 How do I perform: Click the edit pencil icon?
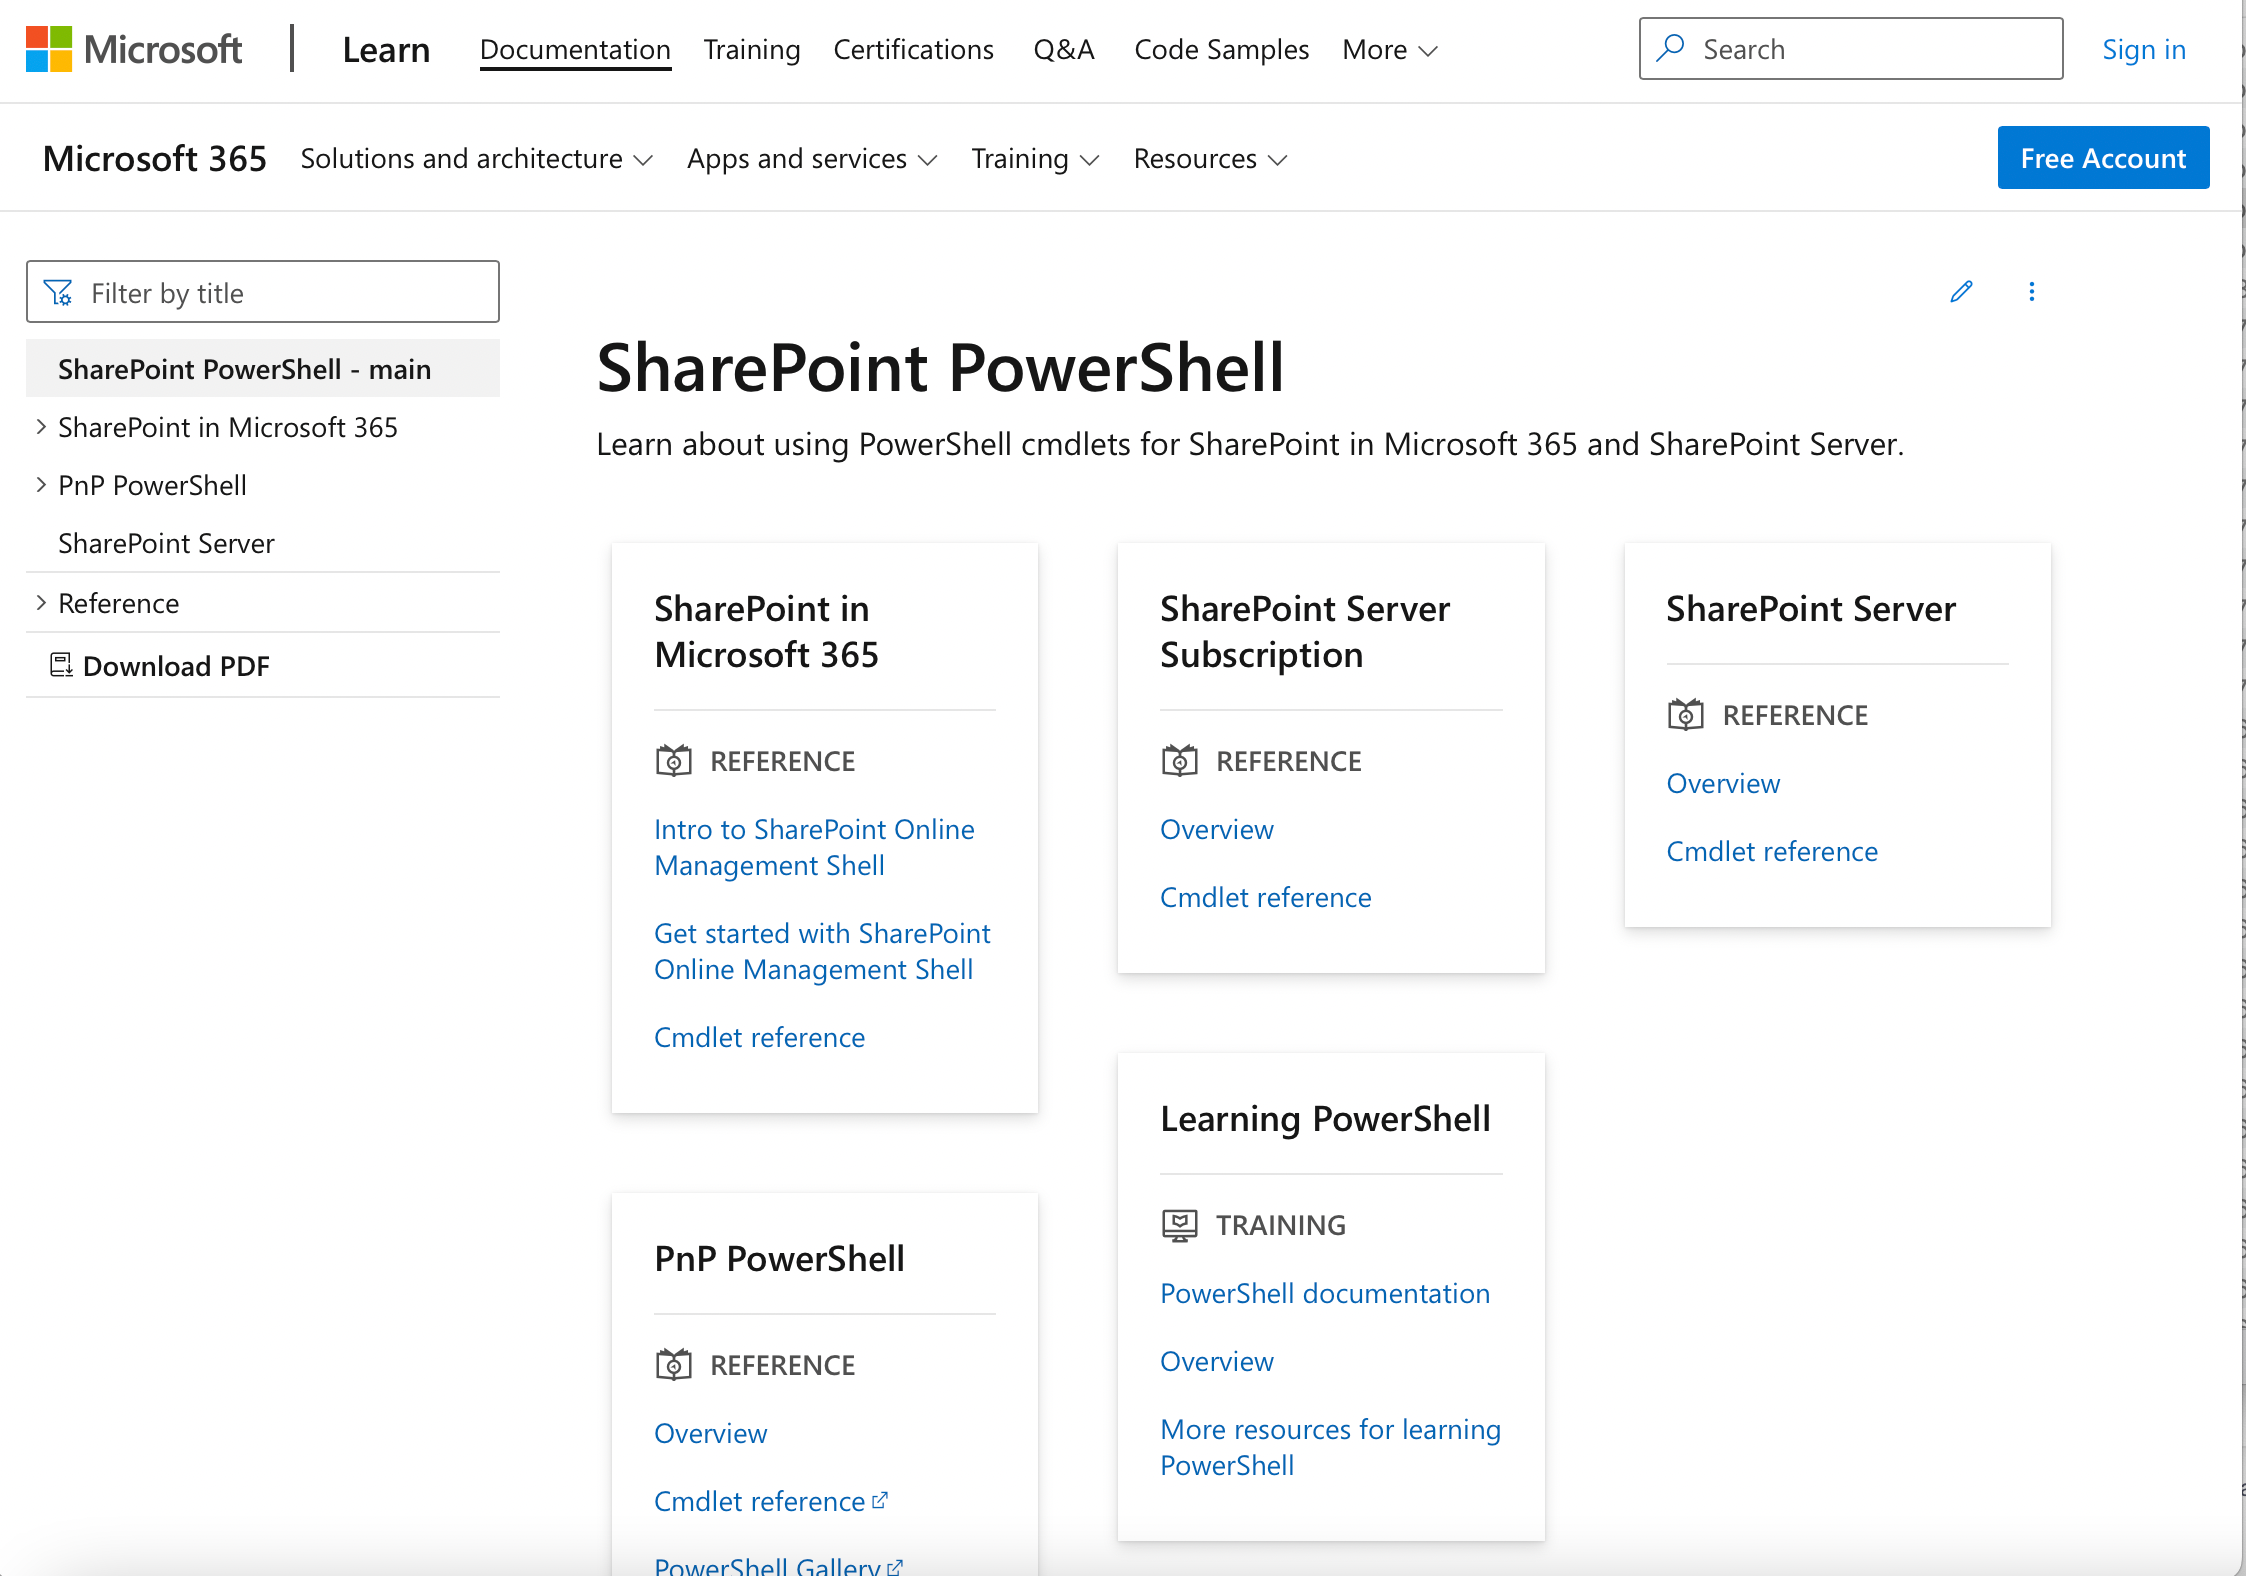(1961, 291)
